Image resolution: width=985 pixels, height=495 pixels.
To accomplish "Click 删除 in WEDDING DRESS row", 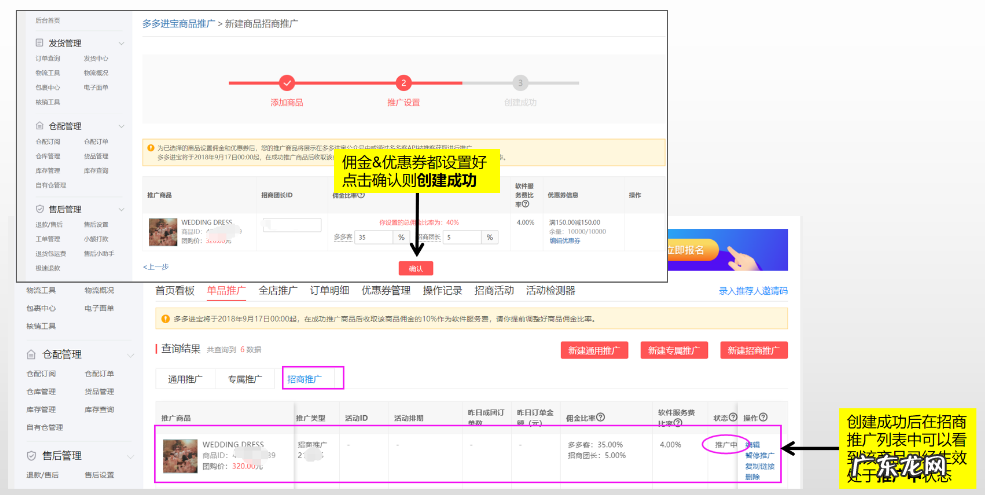I will [x=752, y=477].
